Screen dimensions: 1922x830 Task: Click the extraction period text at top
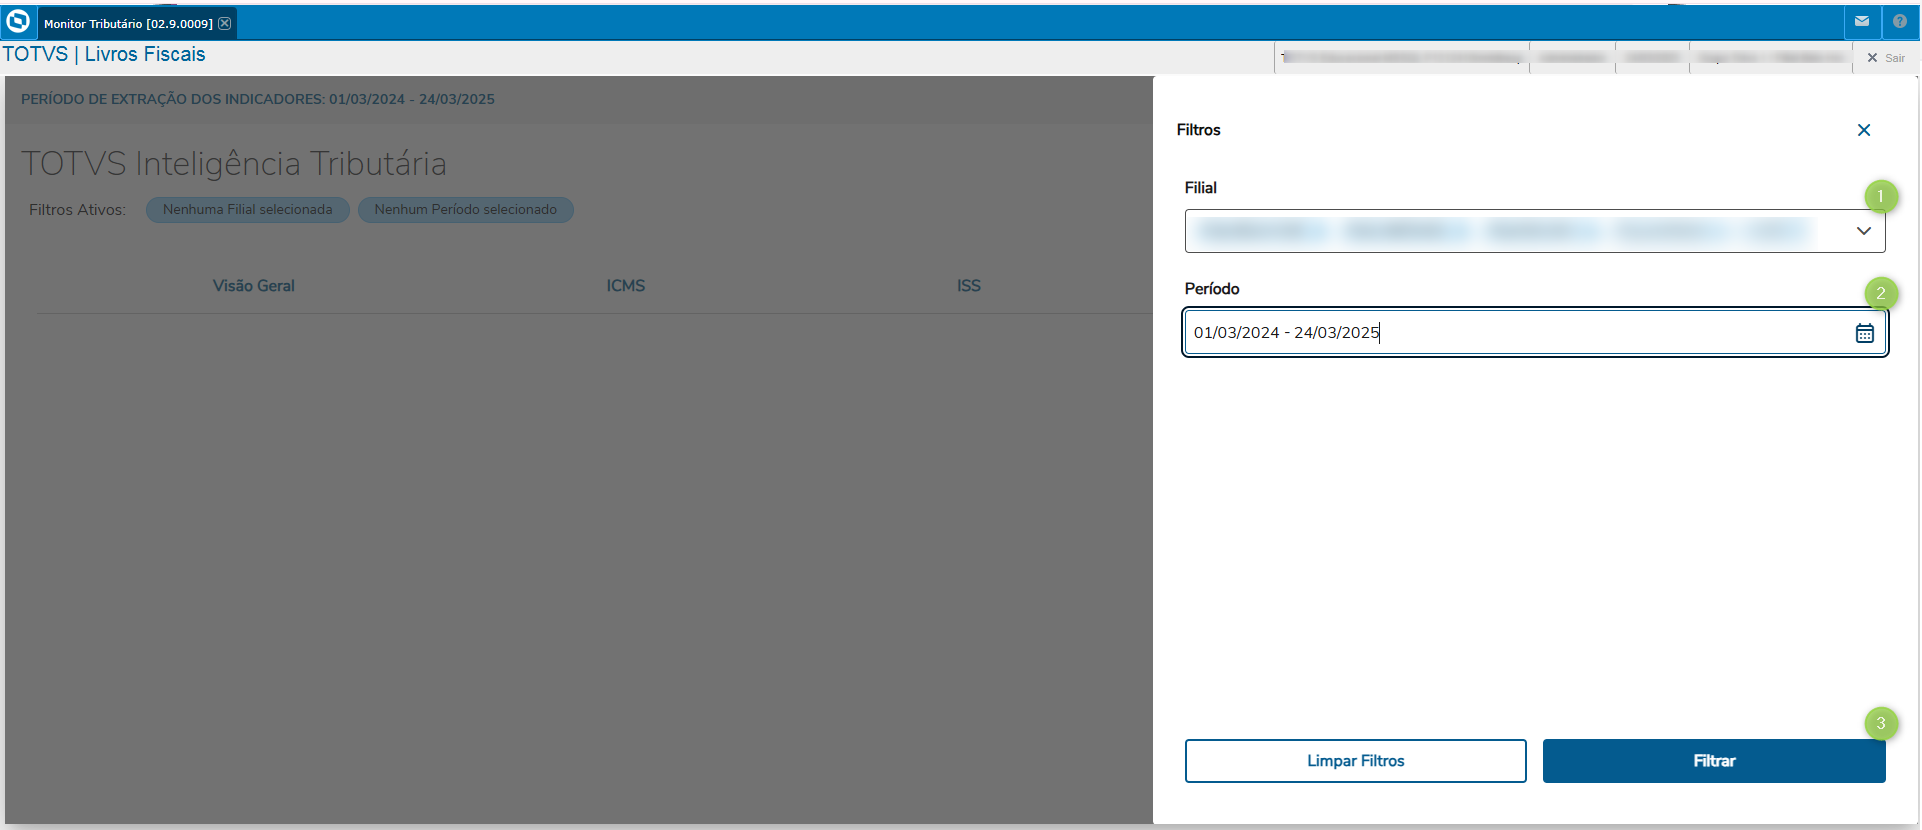(x=258, y=99)
